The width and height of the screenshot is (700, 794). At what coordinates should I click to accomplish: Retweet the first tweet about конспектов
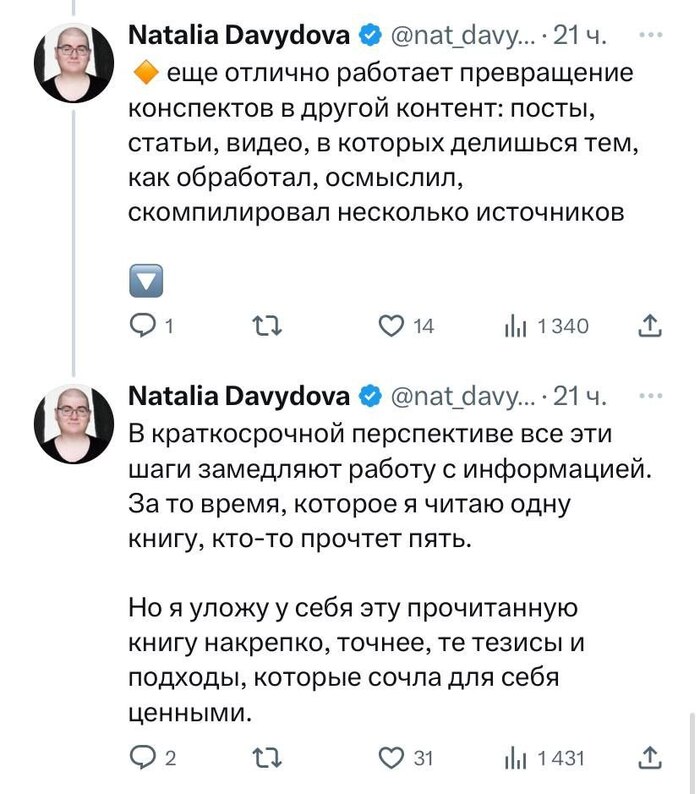click(265, 325)
